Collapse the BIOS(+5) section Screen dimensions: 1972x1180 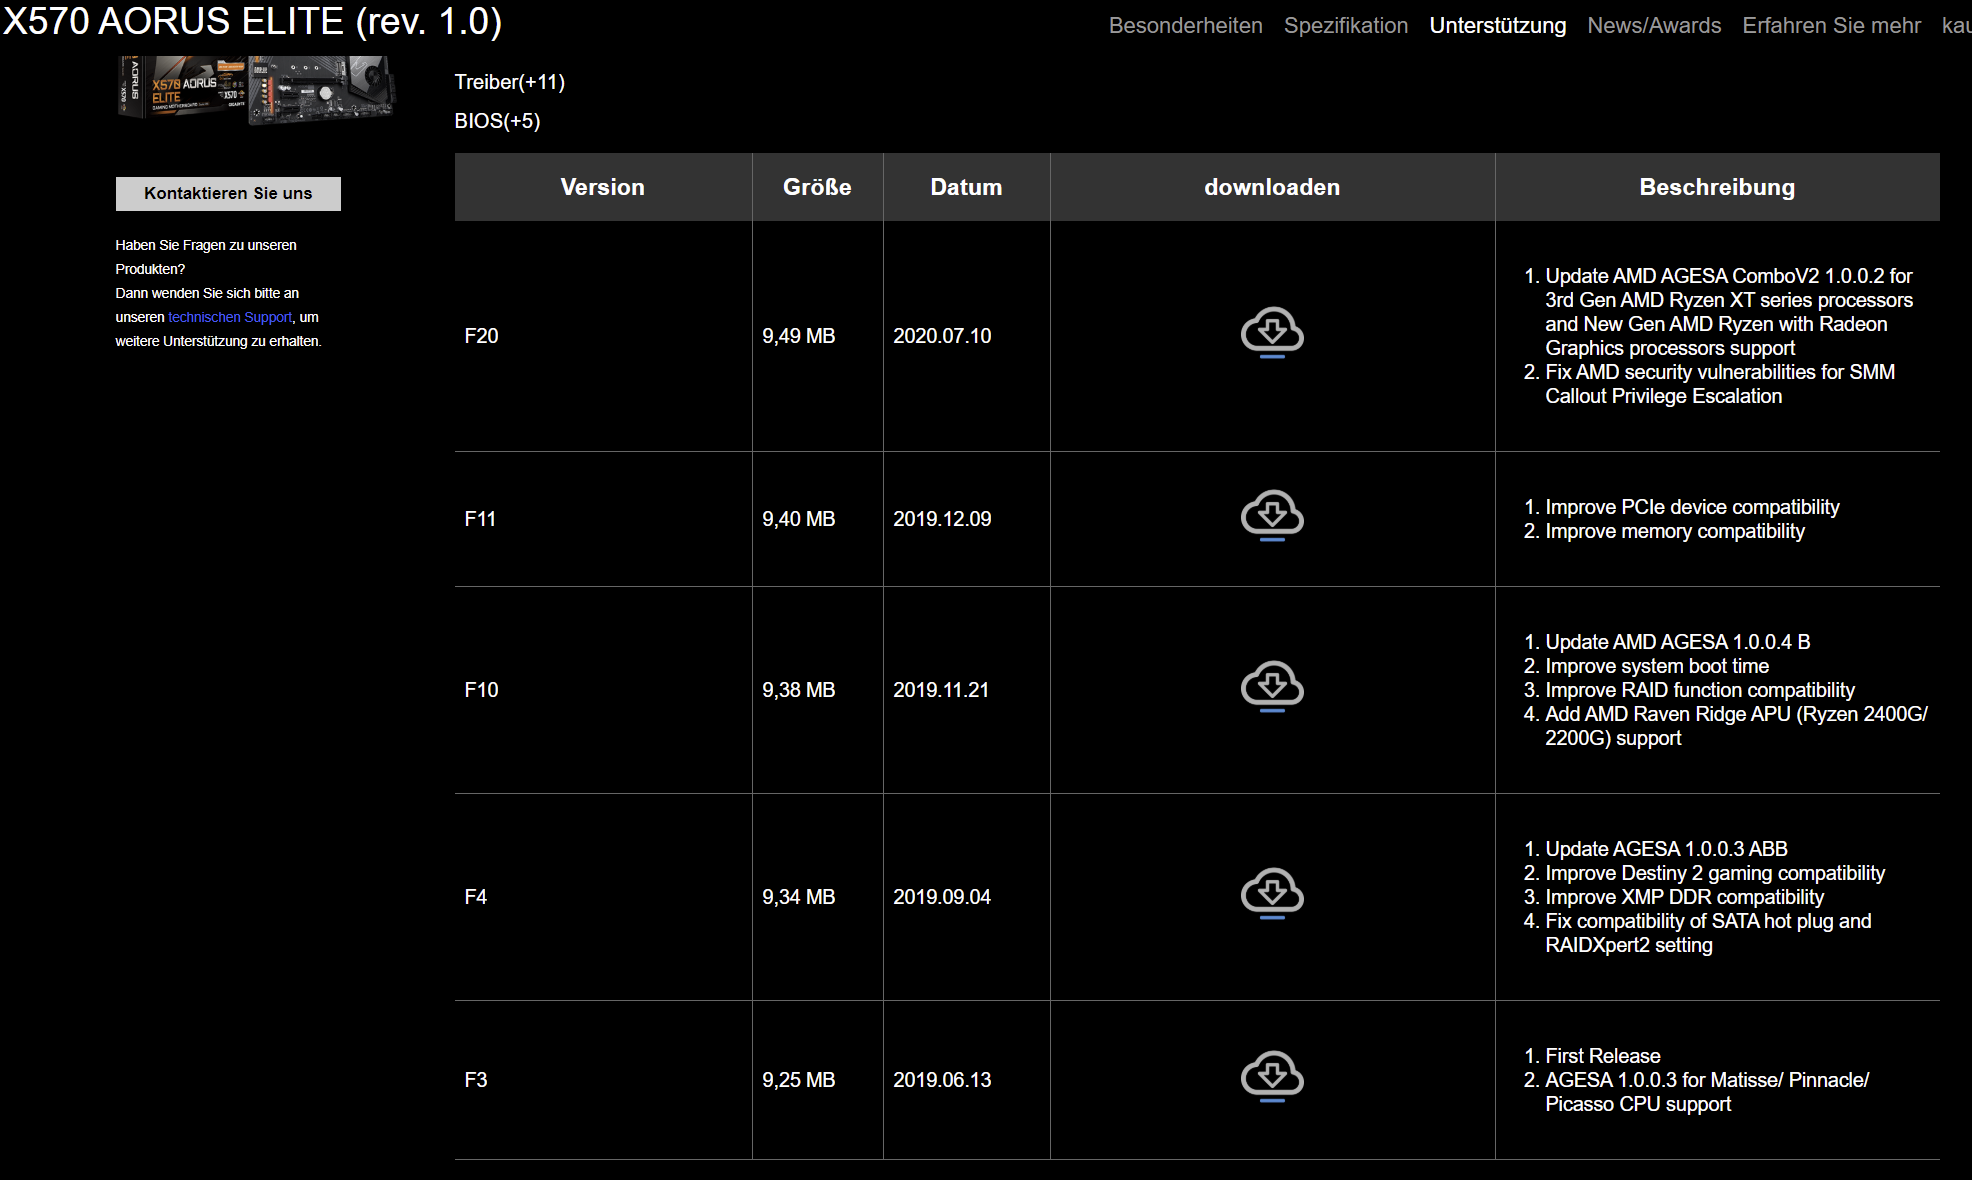tap(497, 121)
